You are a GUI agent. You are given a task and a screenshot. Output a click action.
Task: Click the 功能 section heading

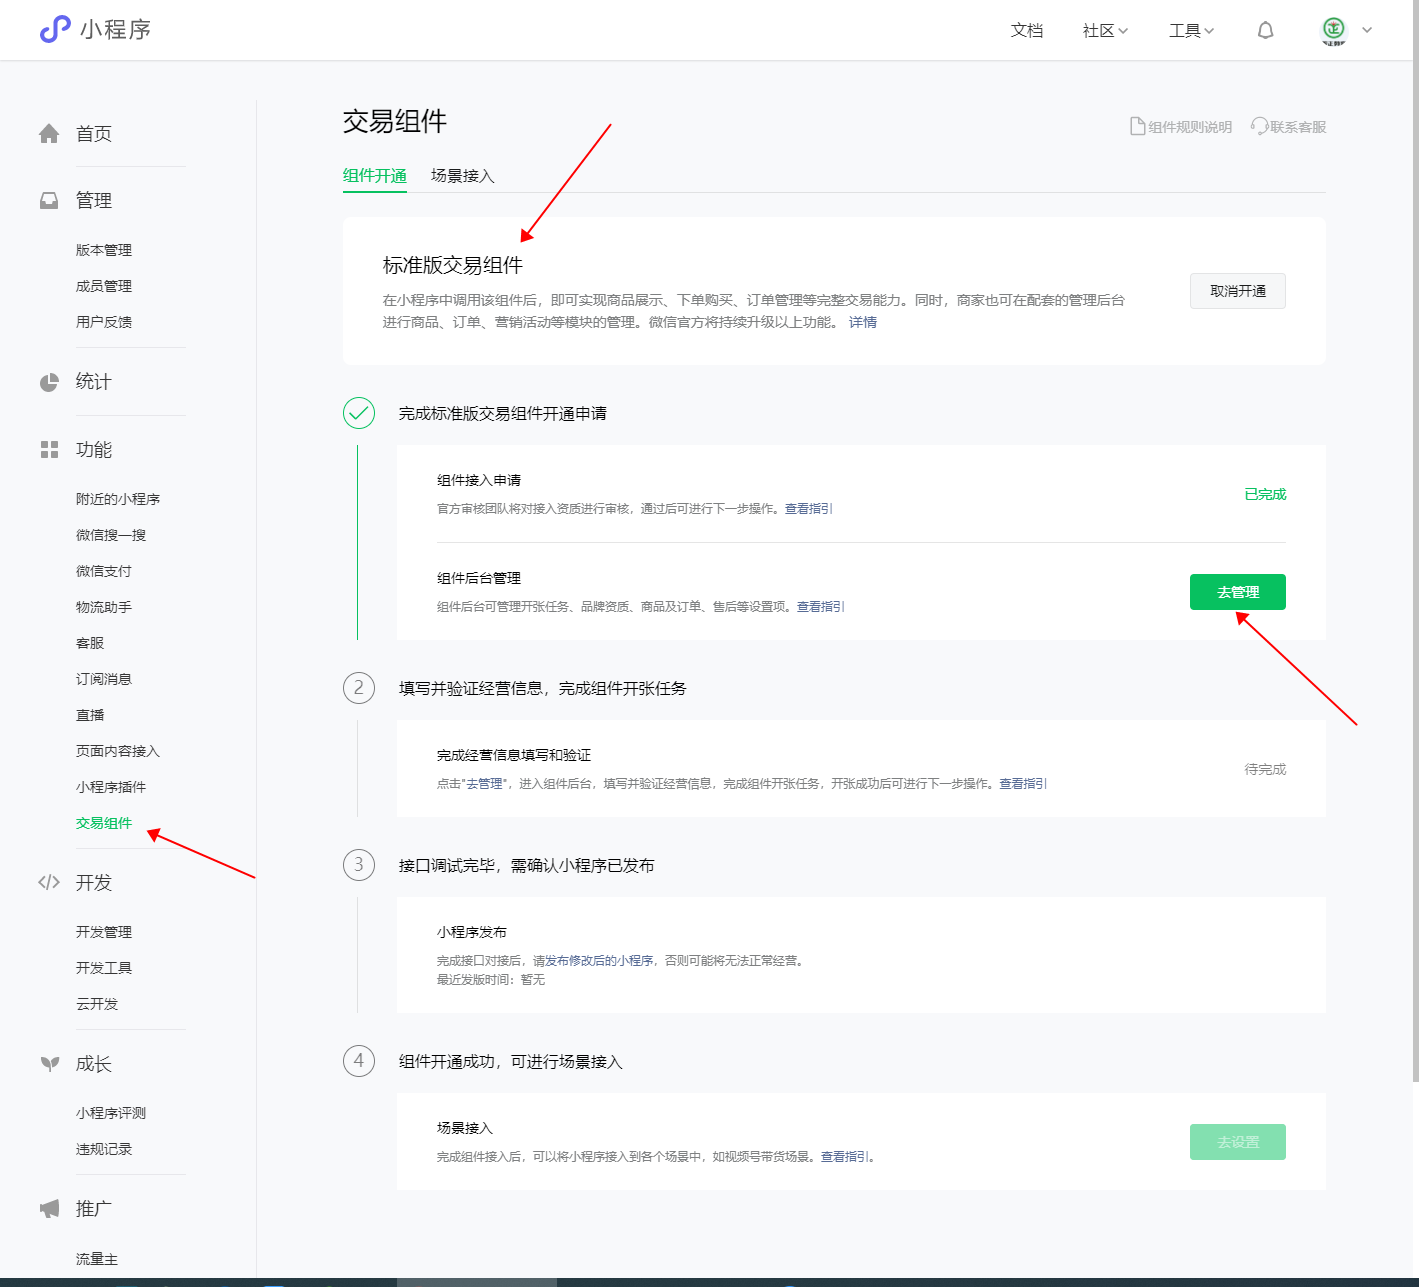tap(94, 450)
